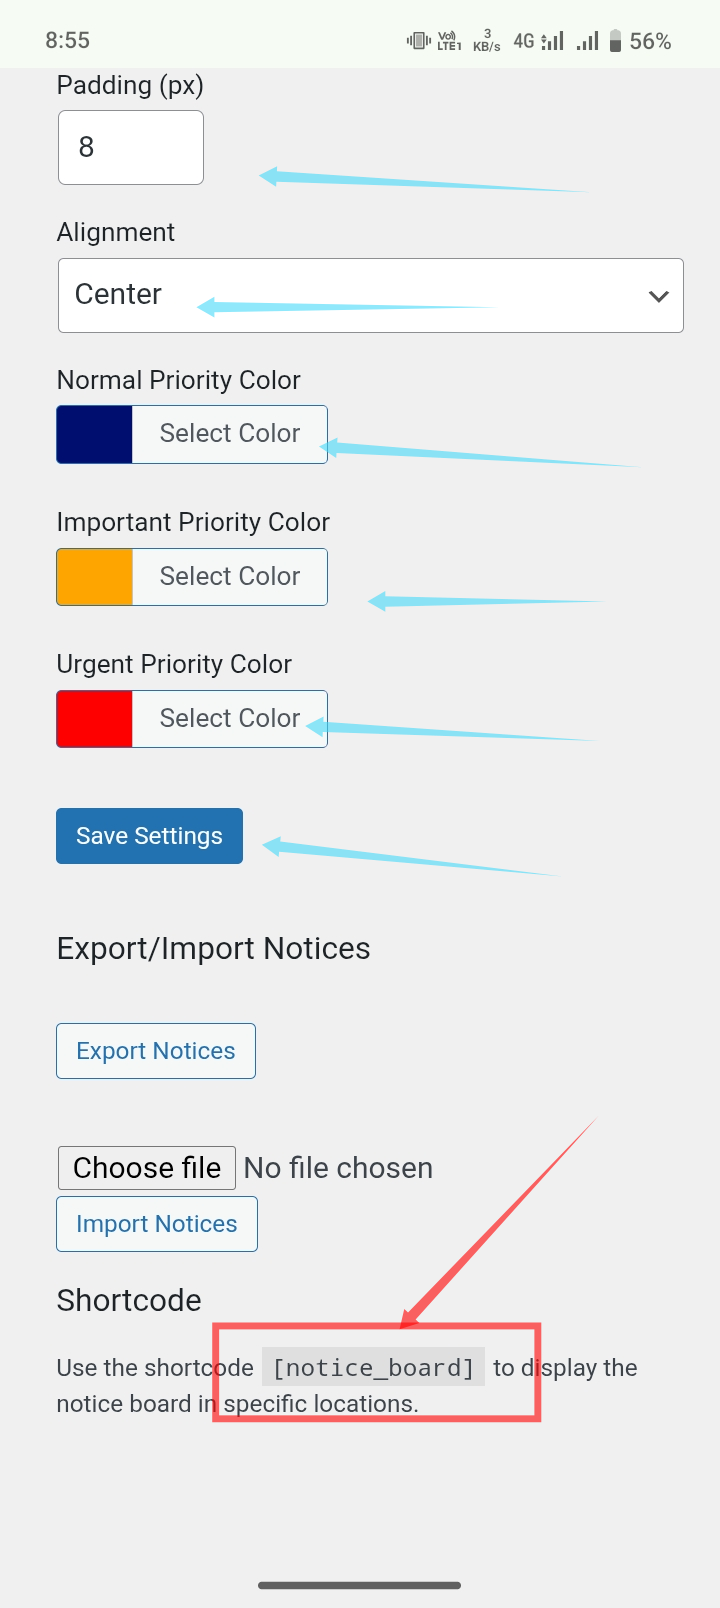Click the Save Settings button
This screenshot has width=720, height=1608.
point(149,836)
